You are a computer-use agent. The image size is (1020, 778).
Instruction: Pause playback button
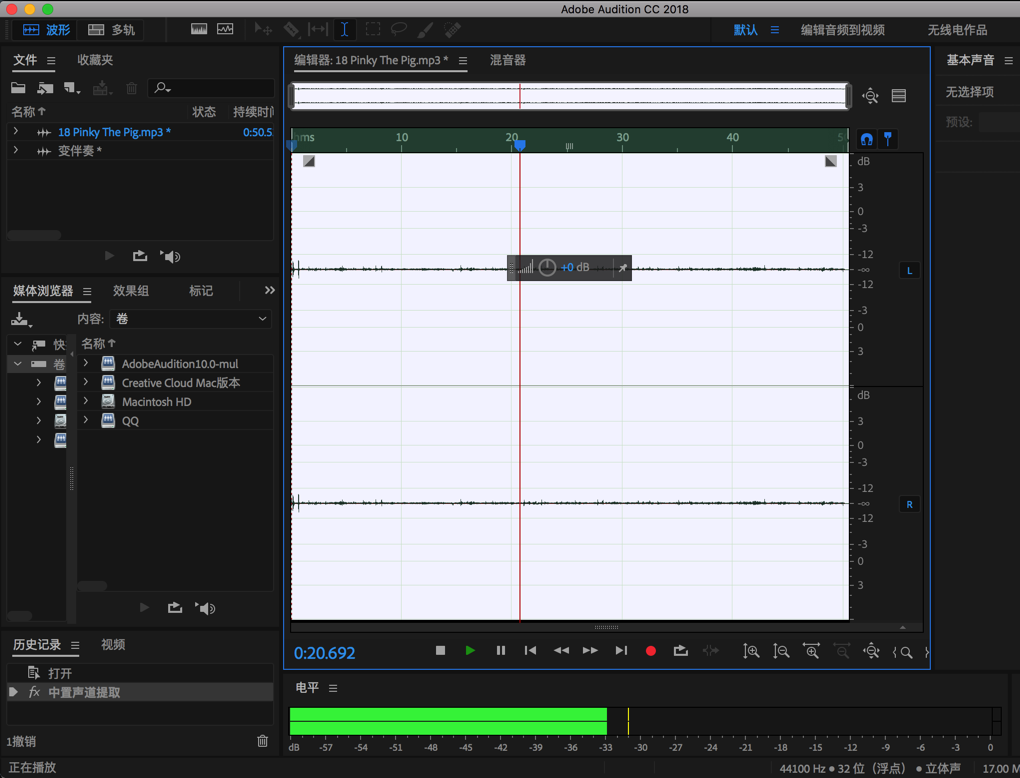click(500, 651)
